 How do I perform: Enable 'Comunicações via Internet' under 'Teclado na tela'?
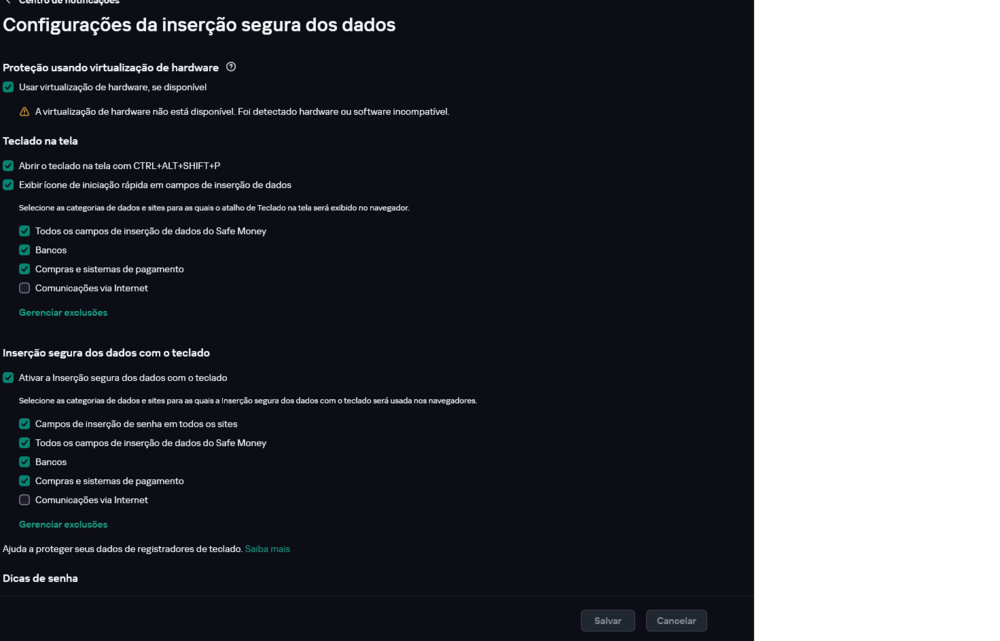(25, 288)
